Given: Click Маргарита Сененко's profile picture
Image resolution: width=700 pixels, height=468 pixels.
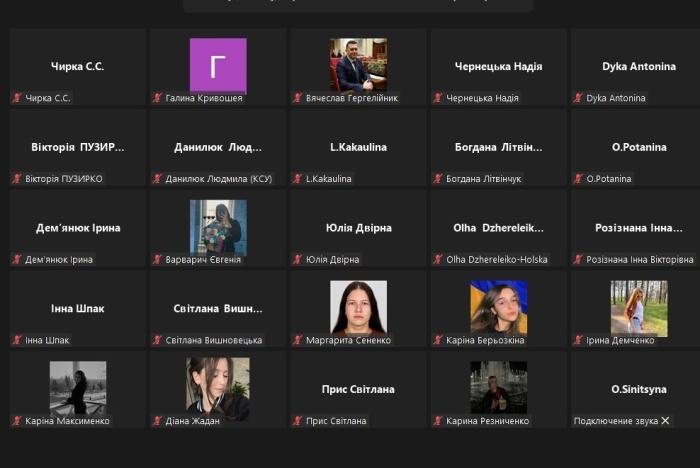Looking at the screenshot, I should (x=358, y=307).
